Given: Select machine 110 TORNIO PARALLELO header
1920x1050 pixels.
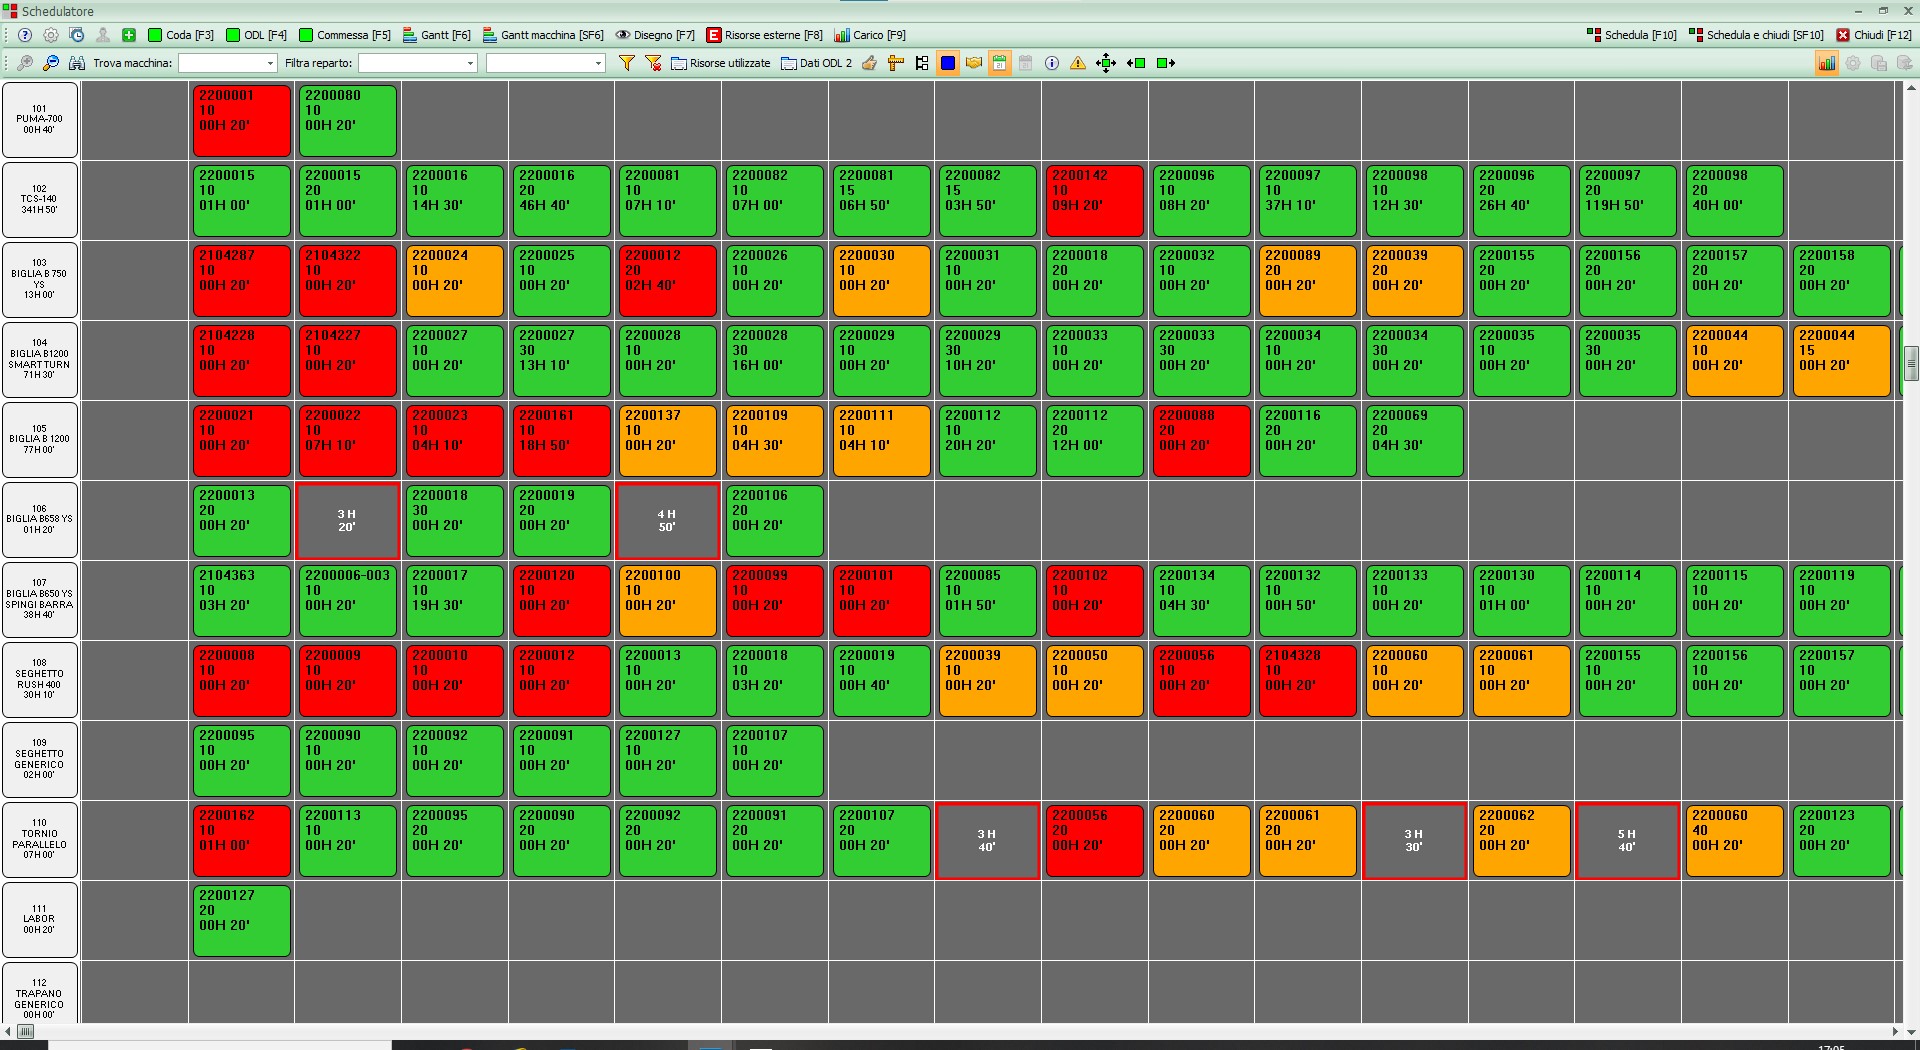Looking at the screenshot, I should 40,840.
